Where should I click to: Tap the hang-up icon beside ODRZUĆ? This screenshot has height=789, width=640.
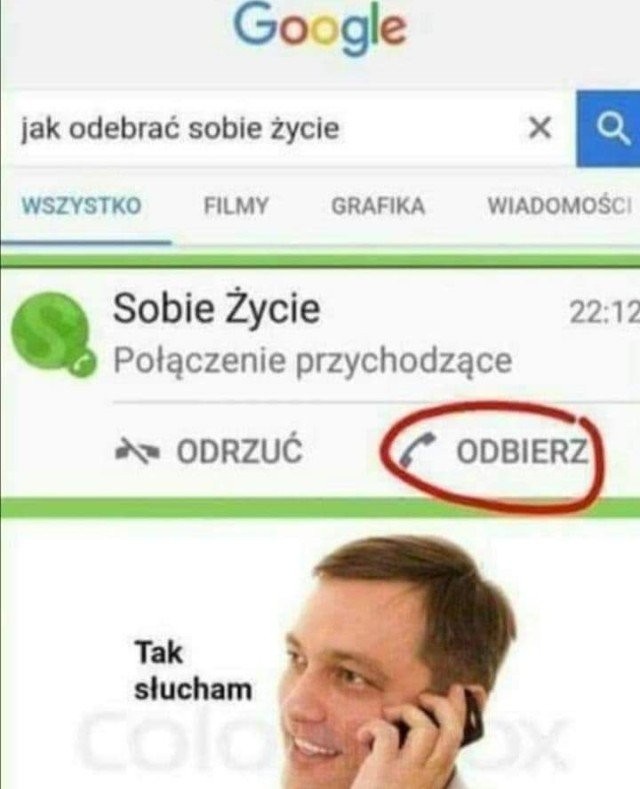(x=137, y=451)
